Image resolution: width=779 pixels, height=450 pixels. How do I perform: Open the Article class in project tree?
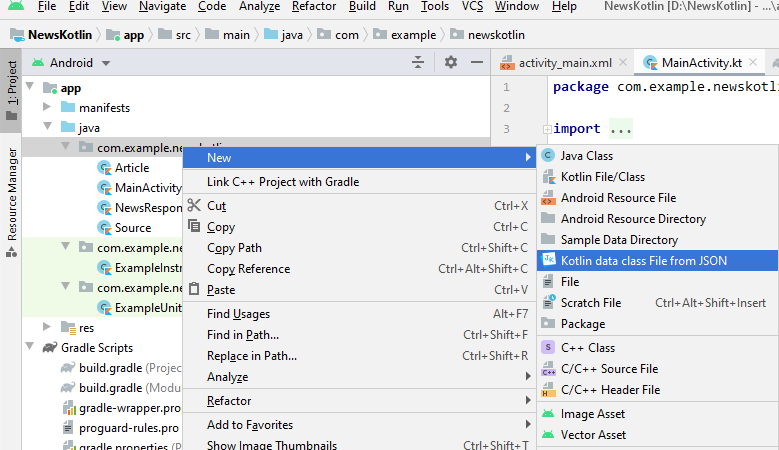(131, 168)
